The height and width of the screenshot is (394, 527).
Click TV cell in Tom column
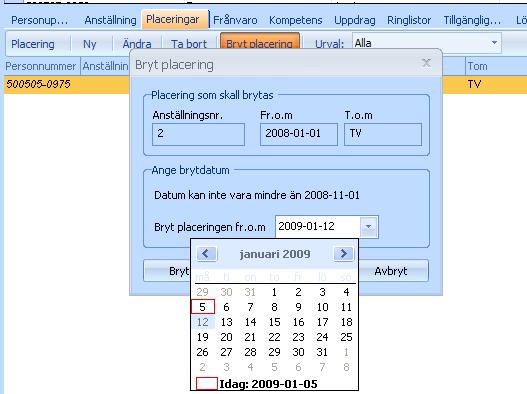point(474,84)
